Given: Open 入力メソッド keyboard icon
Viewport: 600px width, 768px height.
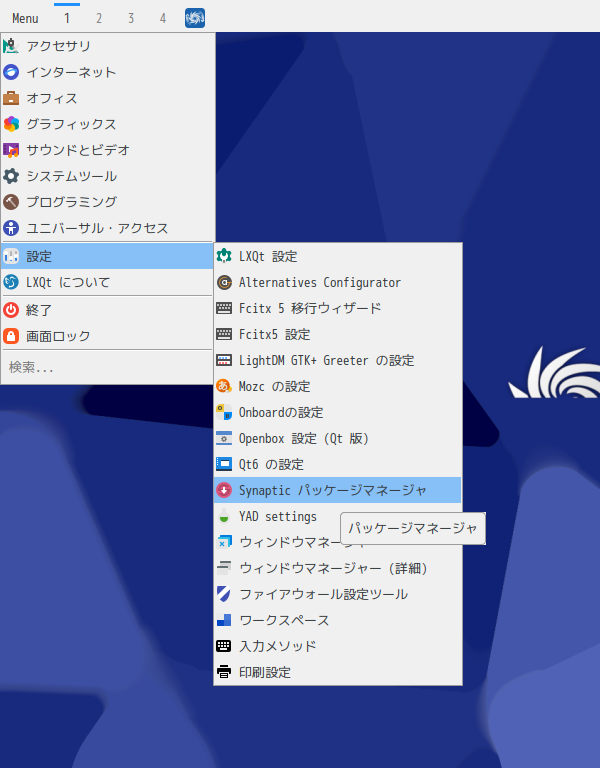Looking at the screenshot, I should click(224, 646).
